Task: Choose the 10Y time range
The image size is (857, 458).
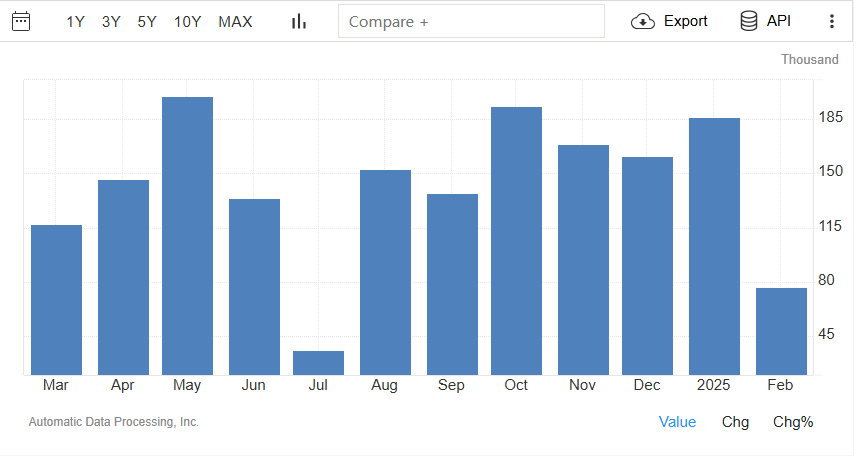Action: [187, 21]
